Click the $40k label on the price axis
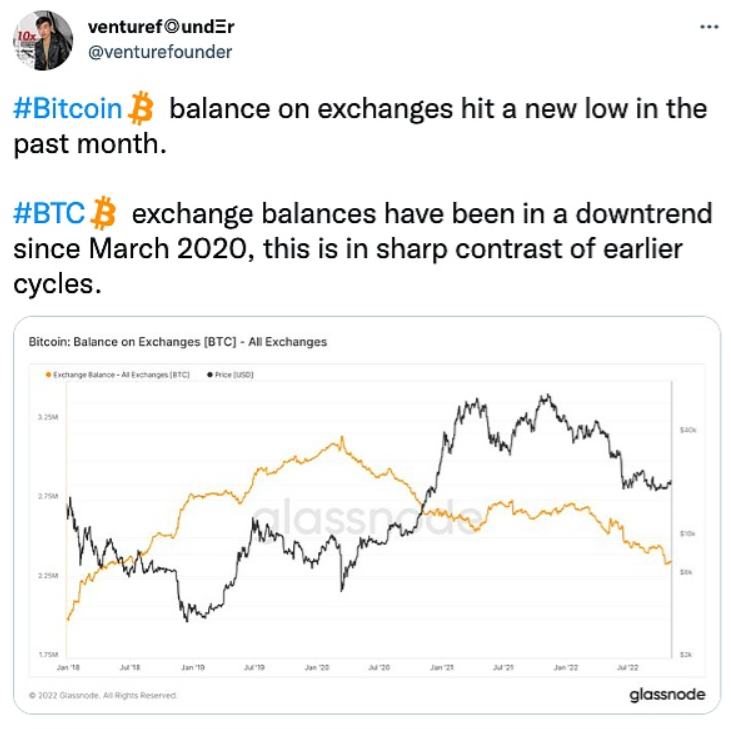 tap(687, 430)
